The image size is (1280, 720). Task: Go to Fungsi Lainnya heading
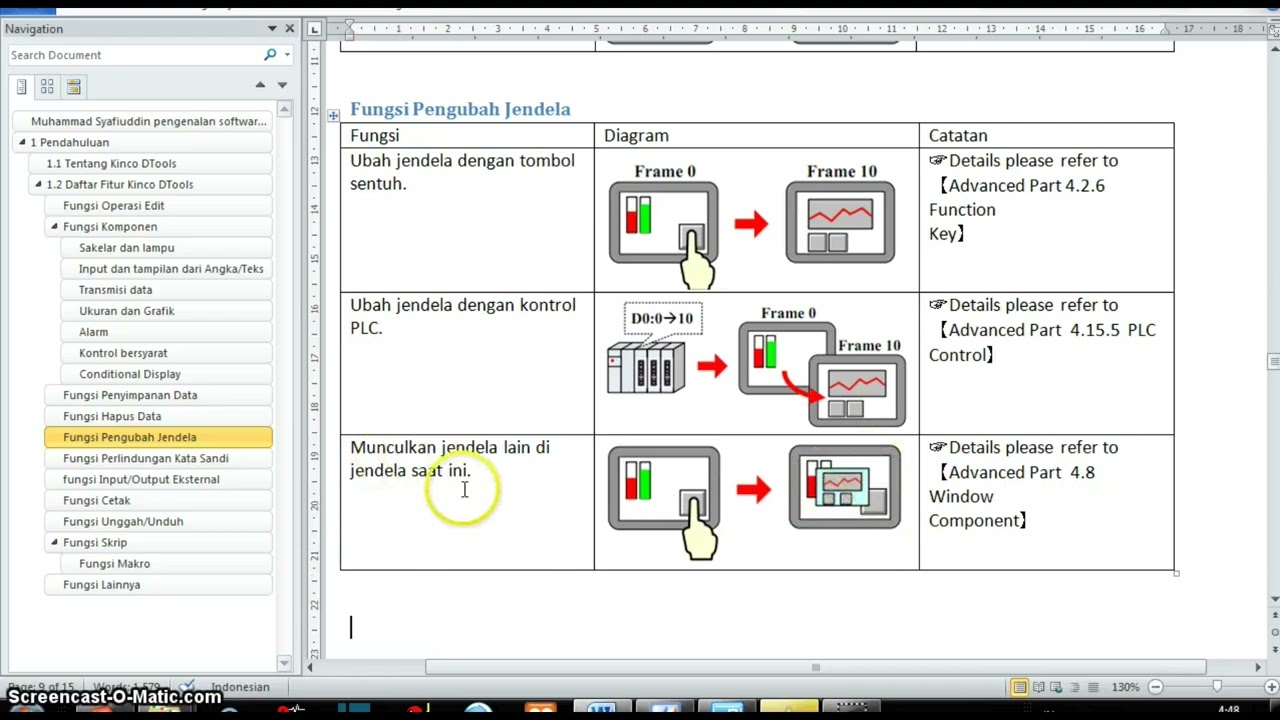(x=159, y=584)
